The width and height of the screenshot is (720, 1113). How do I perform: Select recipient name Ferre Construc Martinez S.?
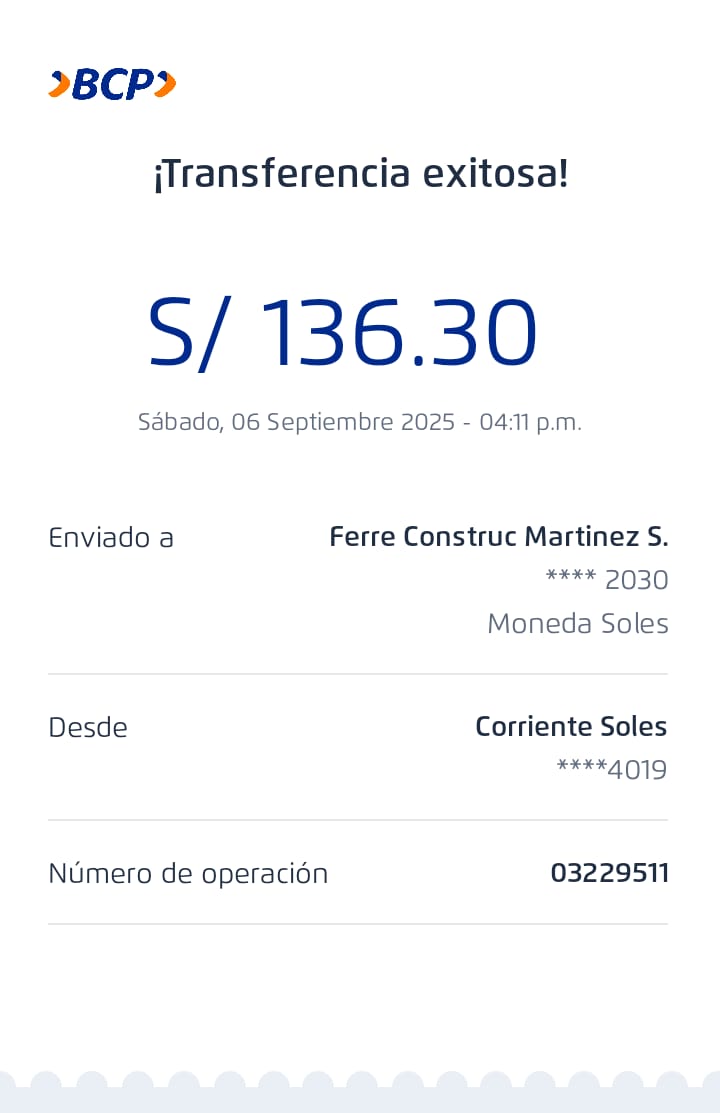point(498,537)
